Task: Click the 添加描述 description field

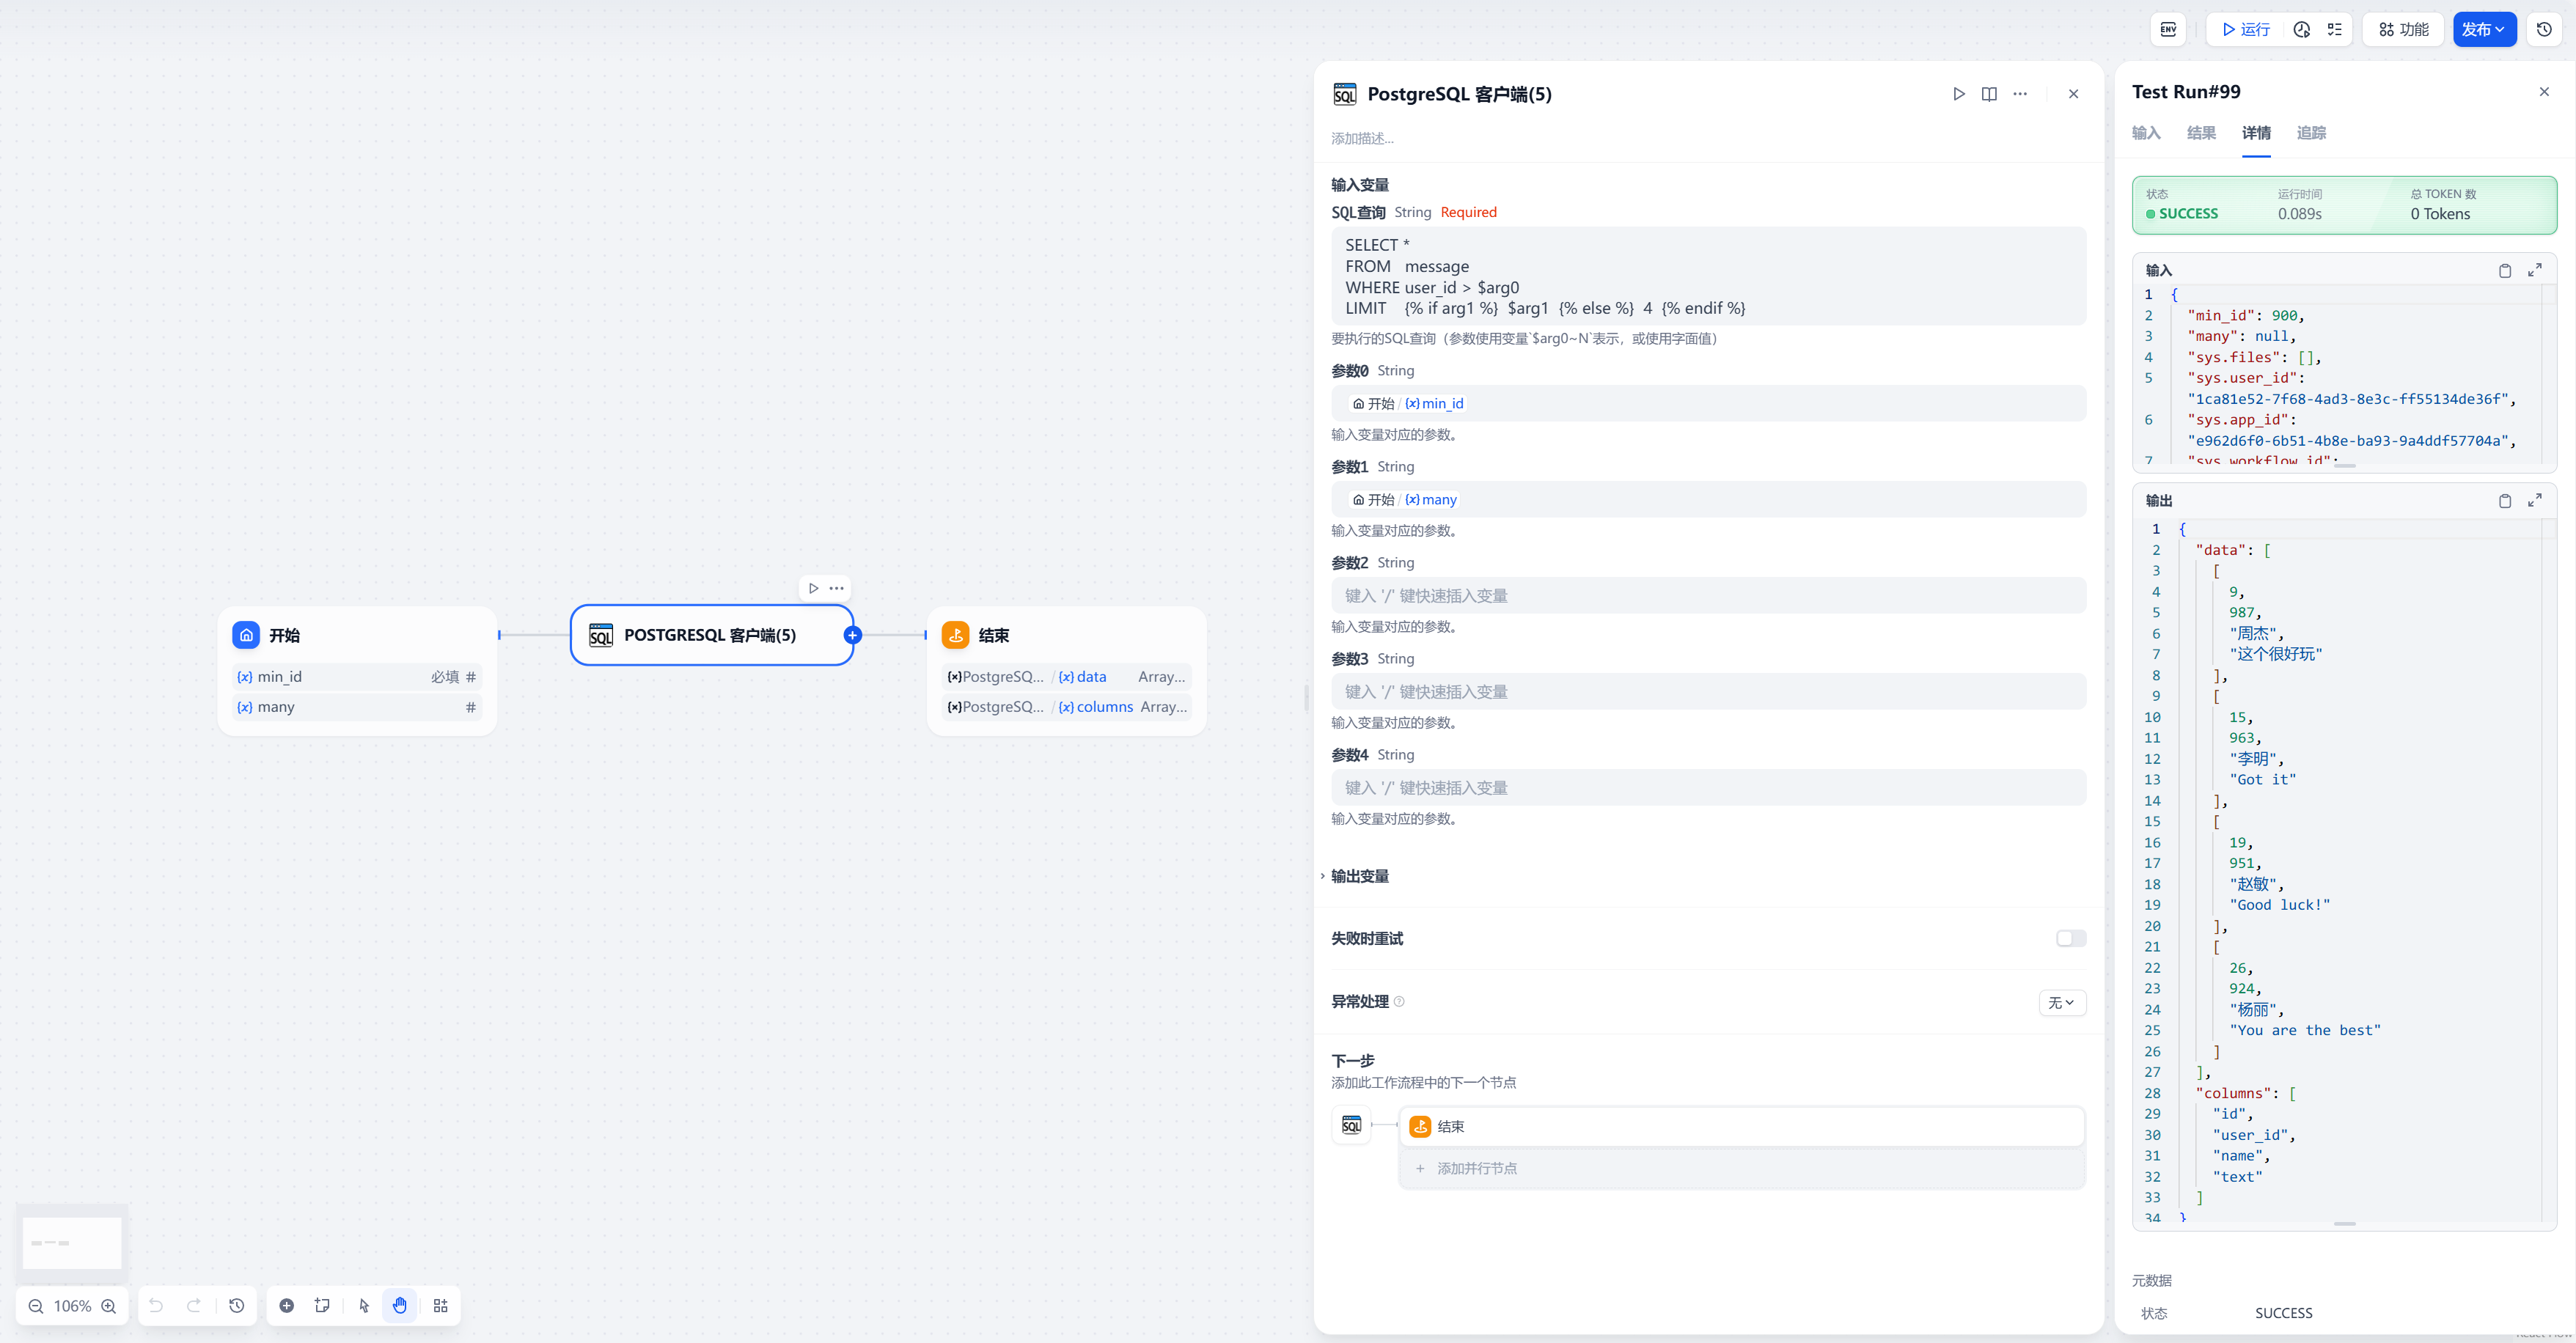Action: [1362, 139]
